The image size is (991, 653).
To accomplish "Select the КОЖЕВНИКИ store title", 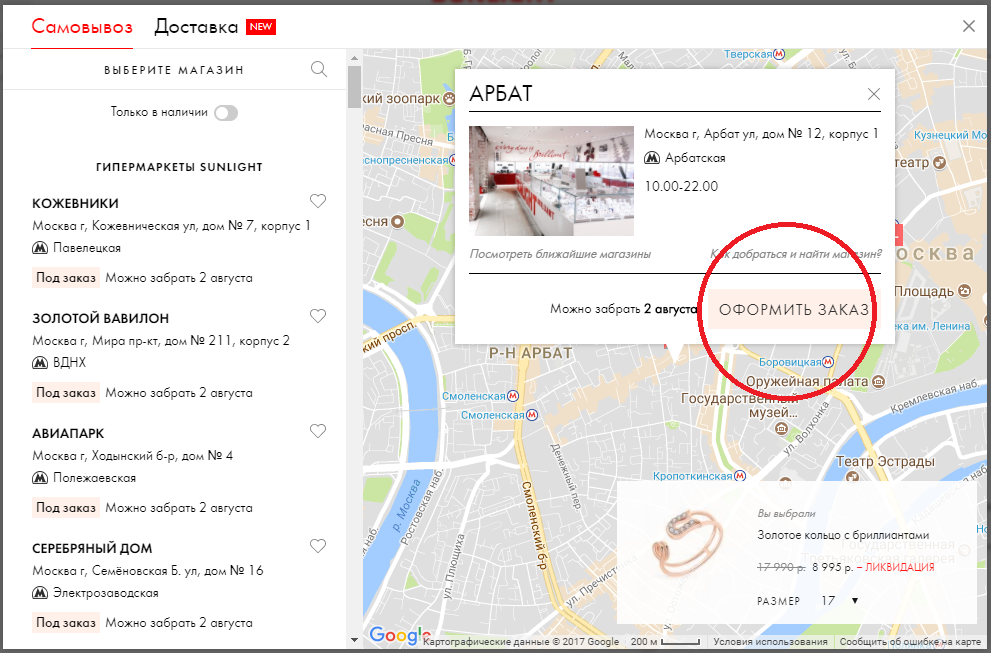I will tap(75, 204).
